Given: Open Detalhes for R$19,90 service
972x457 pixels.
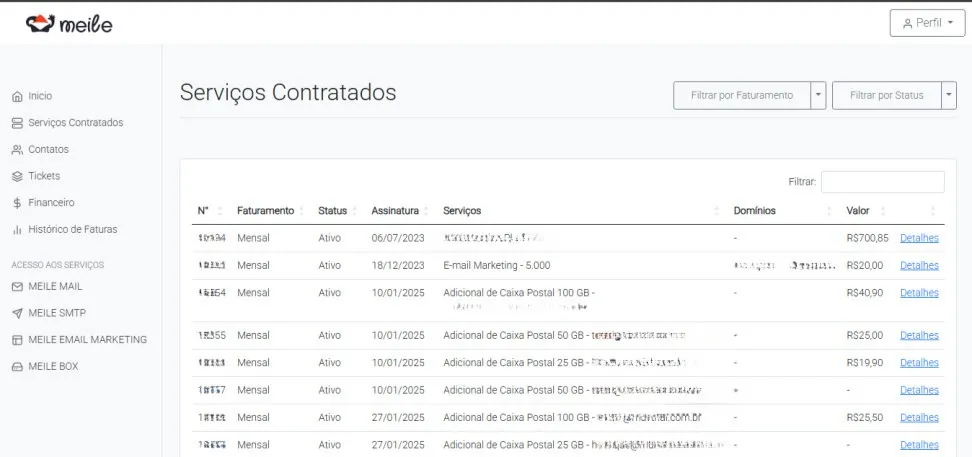Looking at the screenshot, I should click(919, 363).
